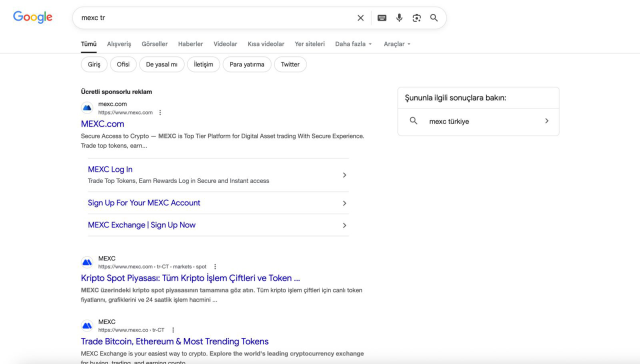
Task: Click MEXC favicon of Trade Bitcoin result
Action: (87, 325)
